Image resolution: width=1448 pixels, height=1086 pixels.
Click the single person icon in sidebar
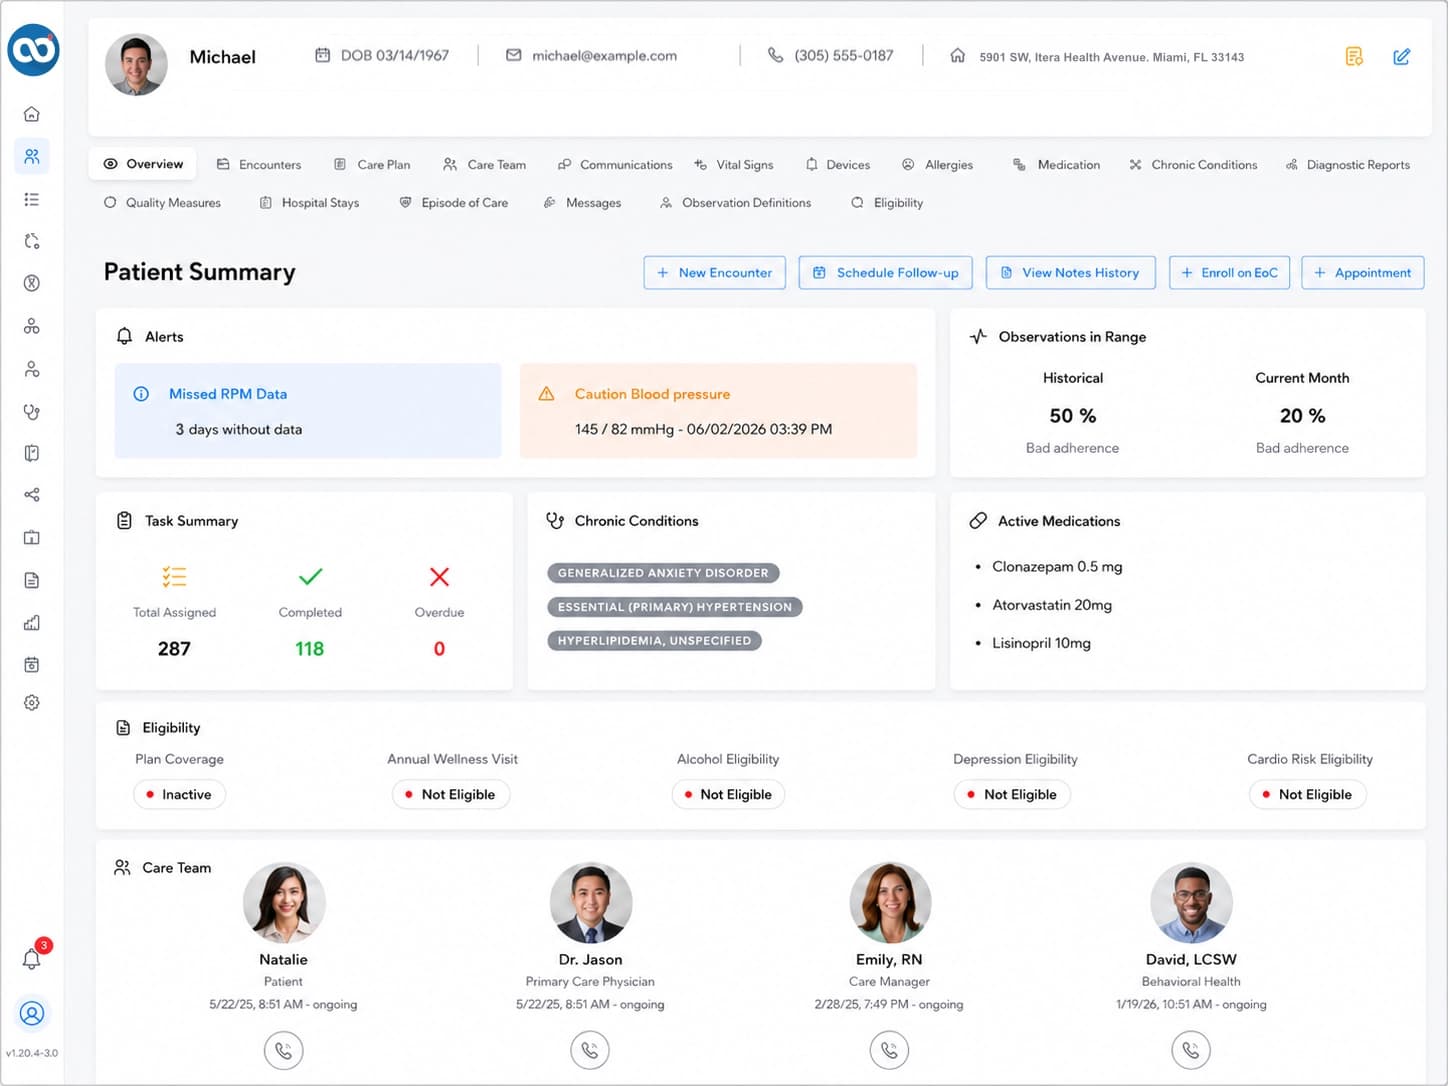tap(32, 369)
